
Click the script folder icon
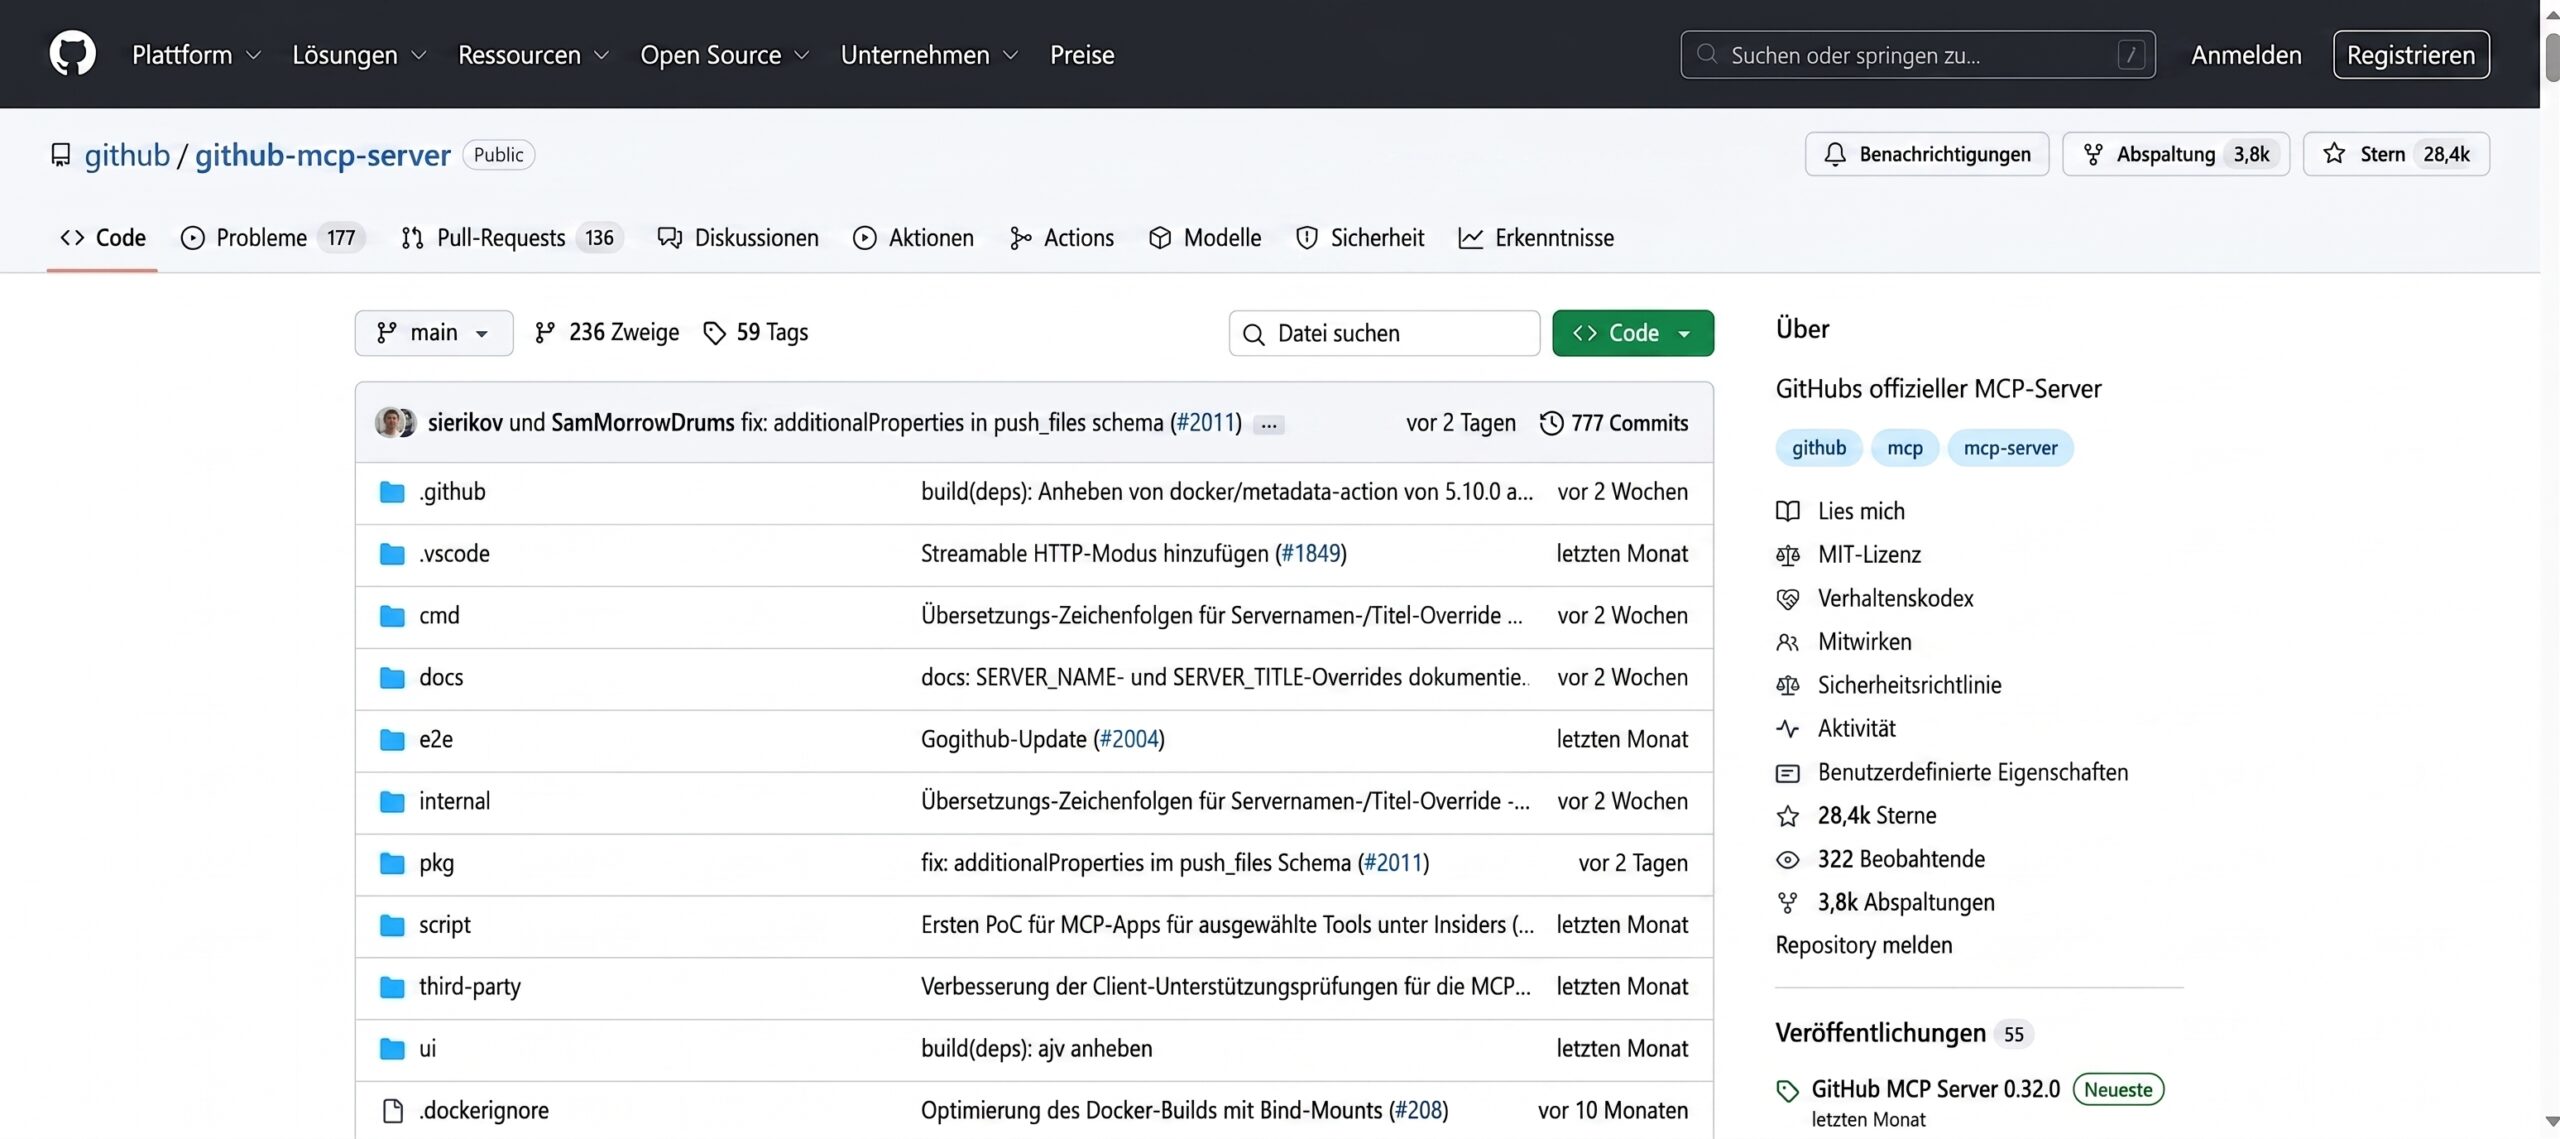[x=392, y=925]
